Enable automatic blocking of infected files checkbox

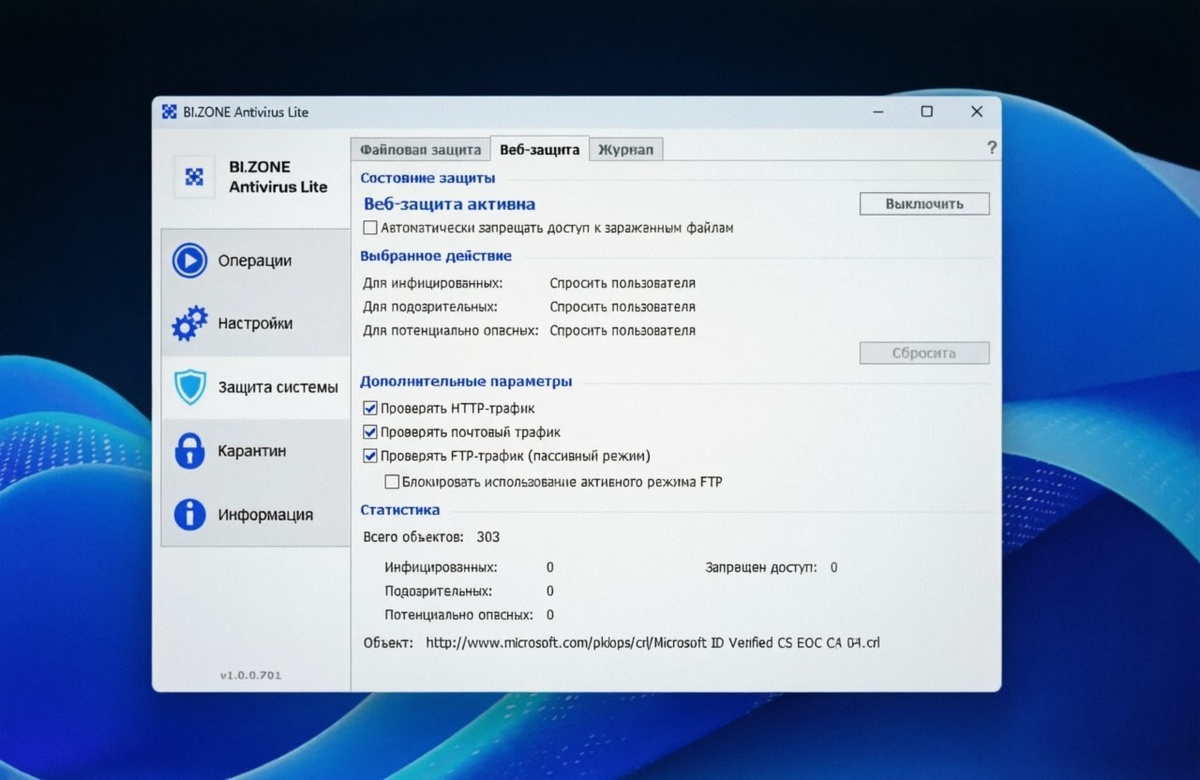[370, 228]
